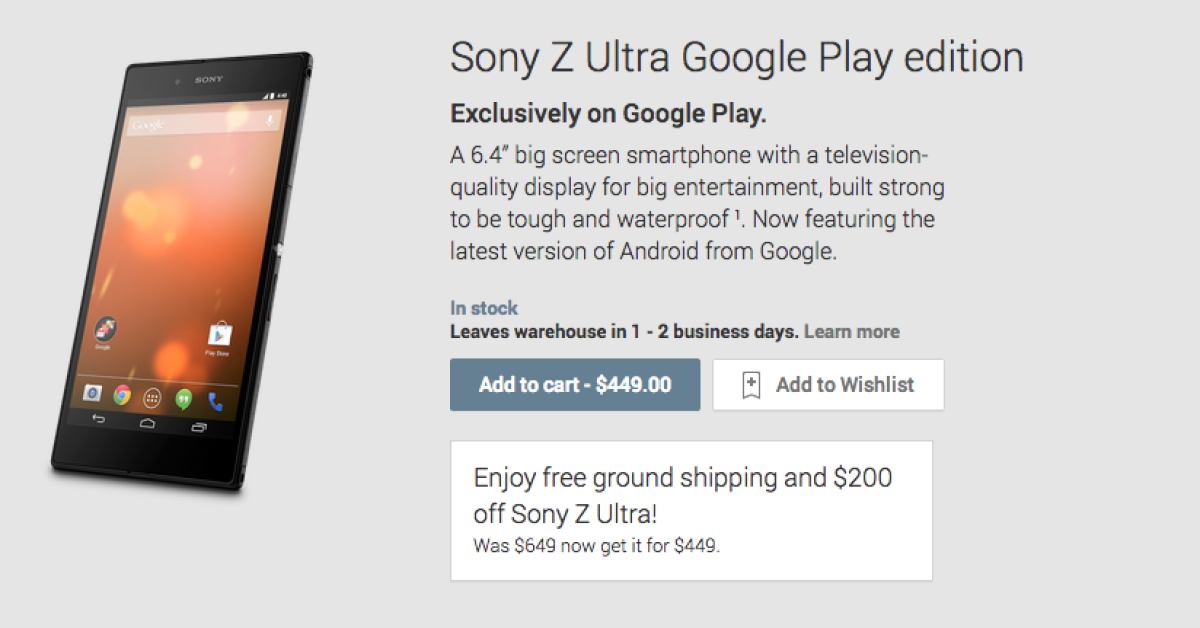Tap the Hangouts icon in the phone dock
1200x628 pixels.
click(183, 399)
